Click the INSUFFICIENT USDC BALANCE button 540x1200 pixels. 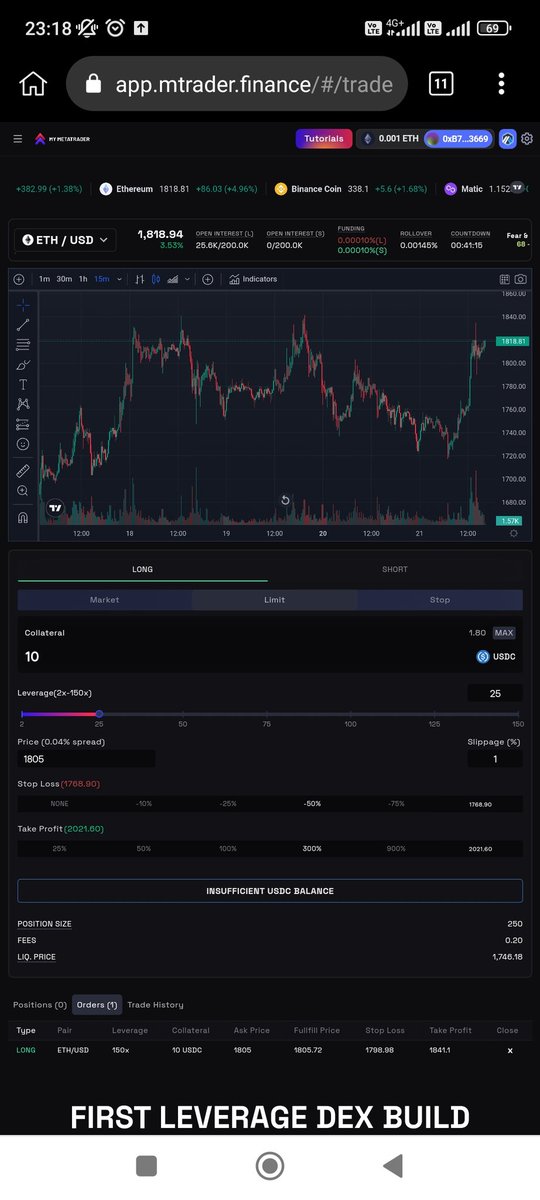click(270, 891)
